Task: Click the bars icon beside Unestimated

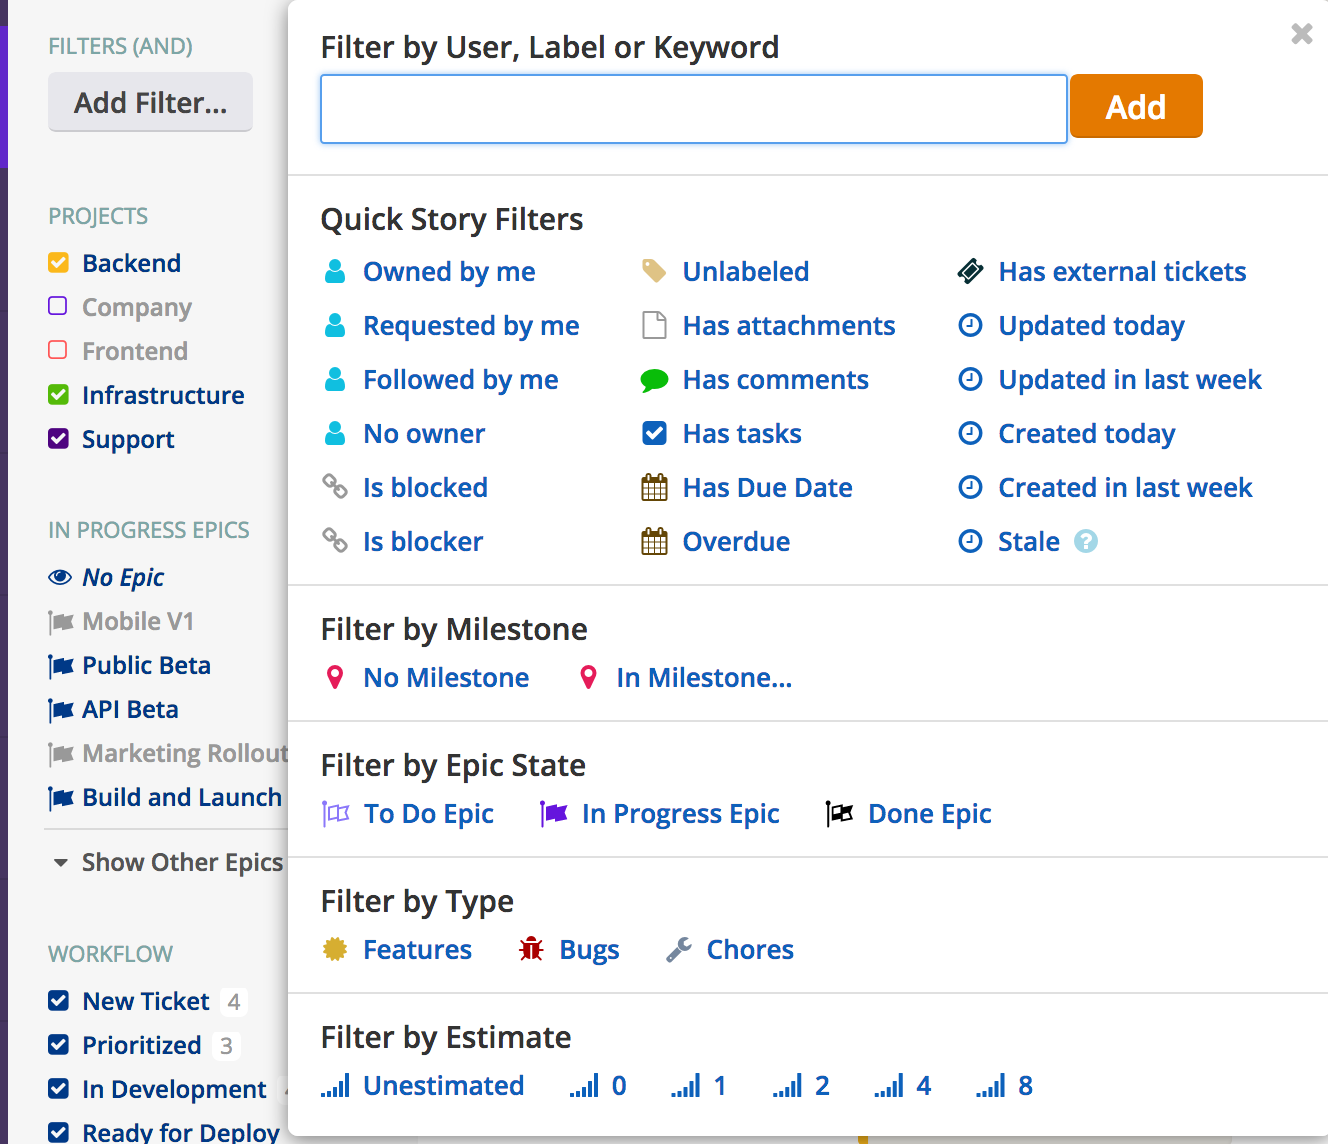Action: tap(336, 1086)
